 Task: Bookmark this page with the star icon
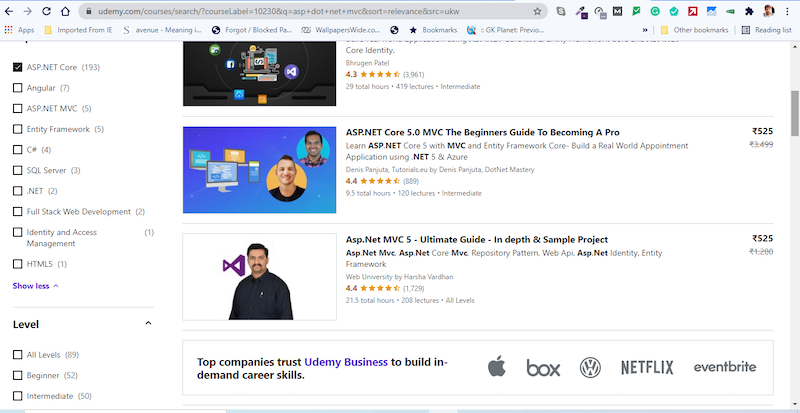(x=537, y=11)
